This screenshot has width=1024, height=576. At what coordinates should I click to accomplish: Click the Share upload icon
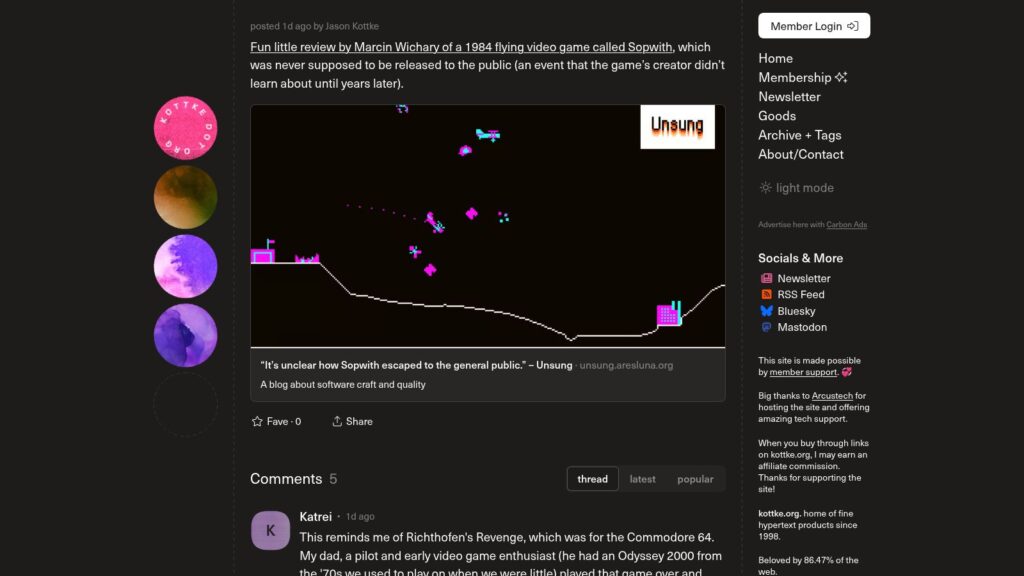337,421
